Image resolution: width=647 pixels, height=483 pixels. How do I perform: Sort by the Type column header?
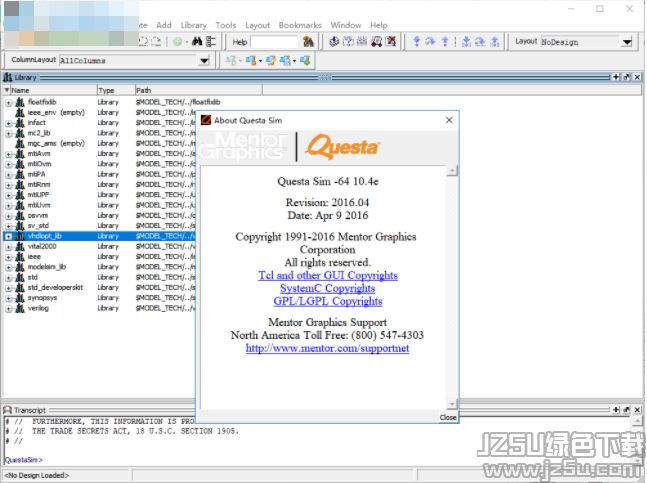116,90
